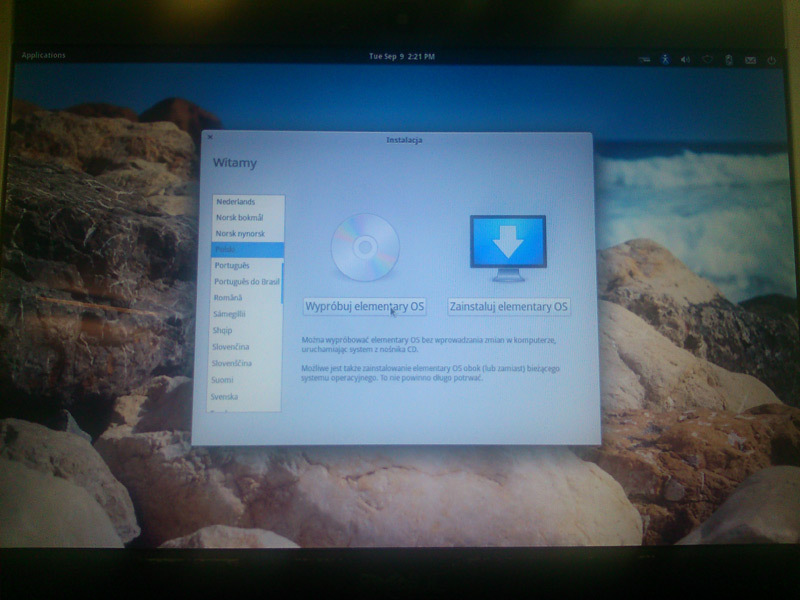The image size is (800, 600).
Task: Select Suomi language
Action: point(244,380)
